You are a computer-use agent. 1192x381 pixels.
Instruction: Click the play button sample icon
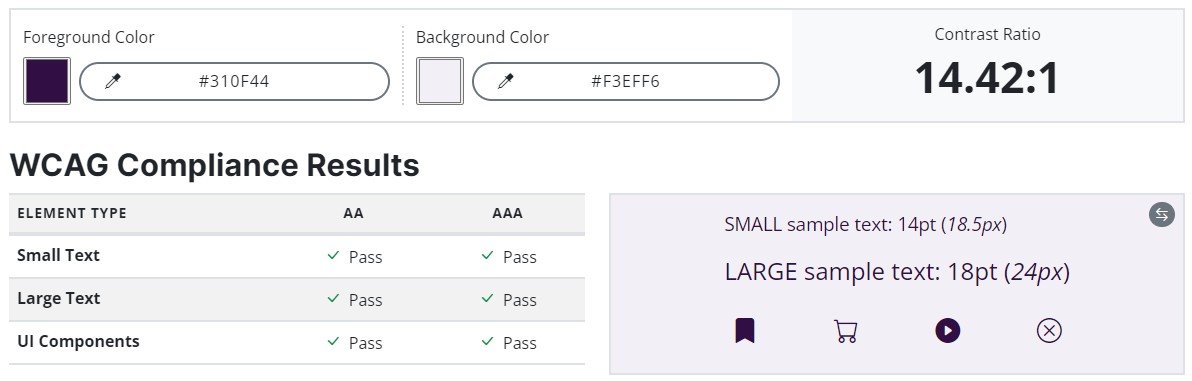[x=947, y=331]
